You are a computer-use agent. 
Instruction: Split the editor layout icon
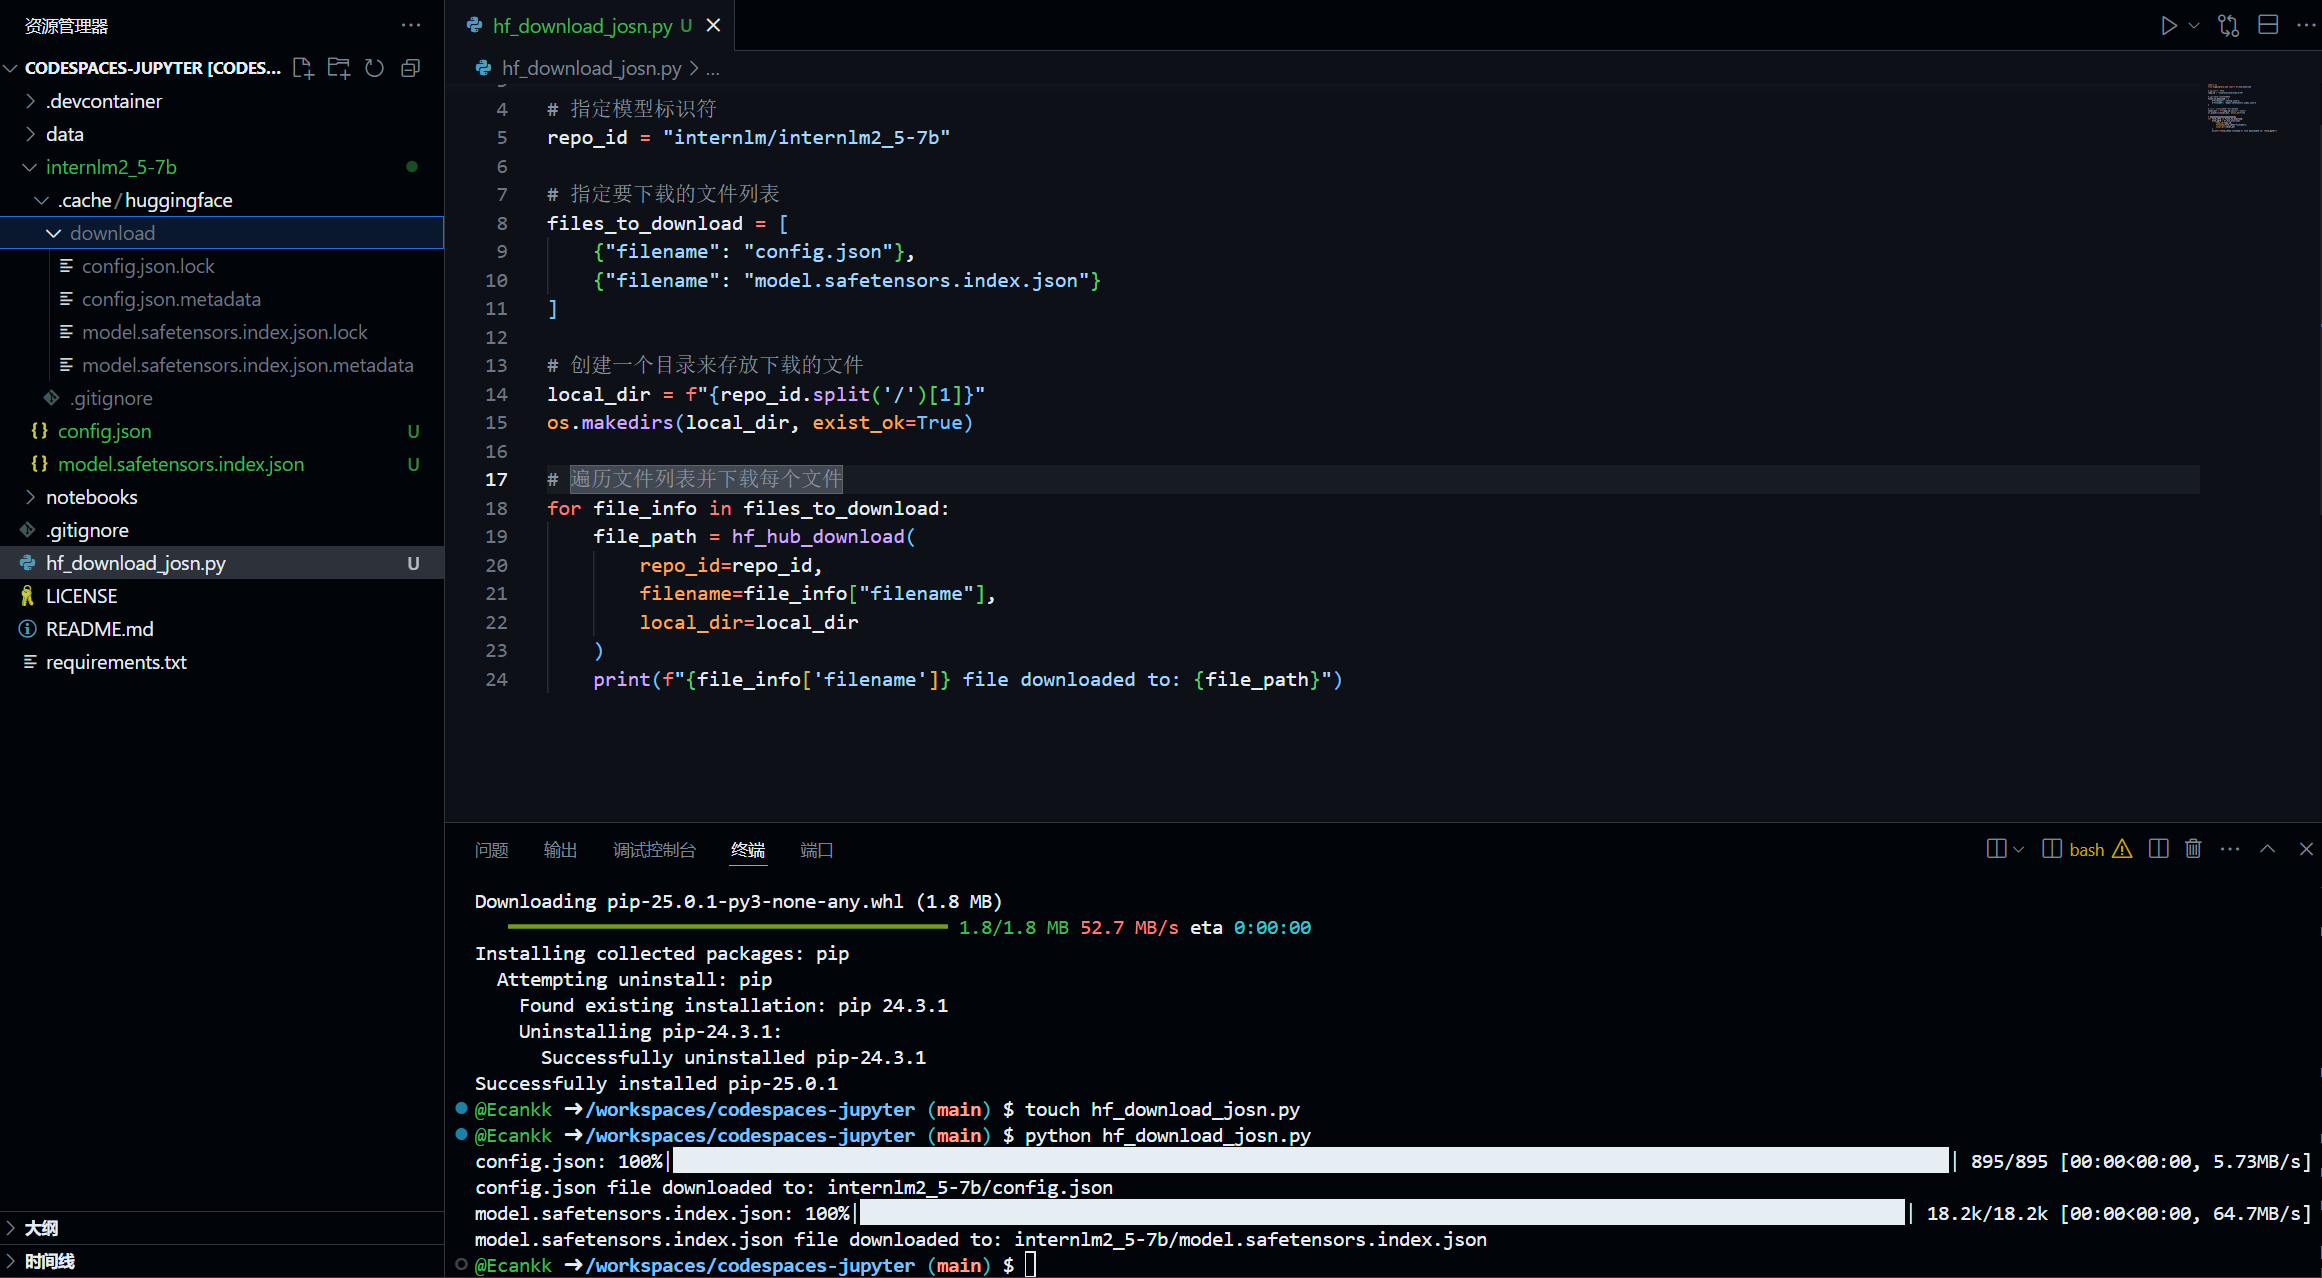2268,26
